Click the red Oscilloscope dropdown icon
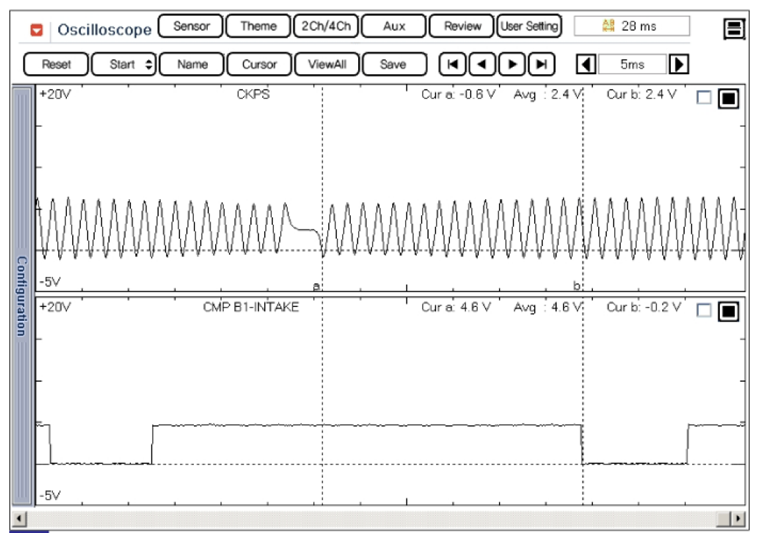The image size is (759, 542). point(37,28)
